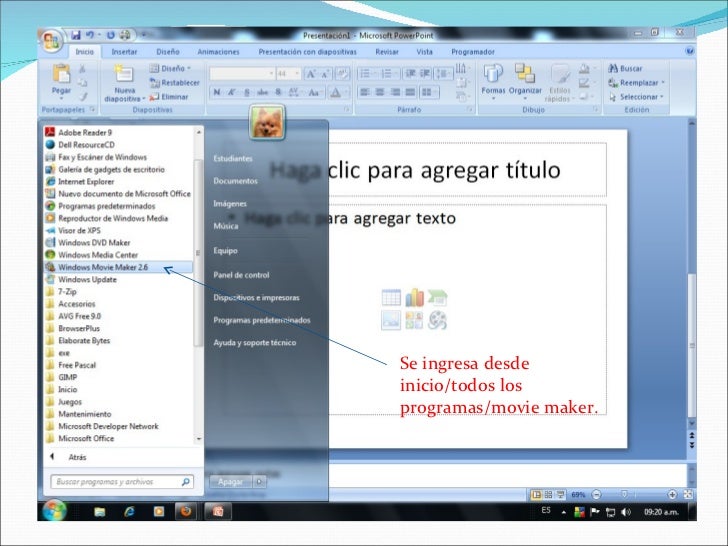Image resolution: width=728 pixels, height=546 pixels.
Task: Open Panel de control link
Action: click(241, 275)
